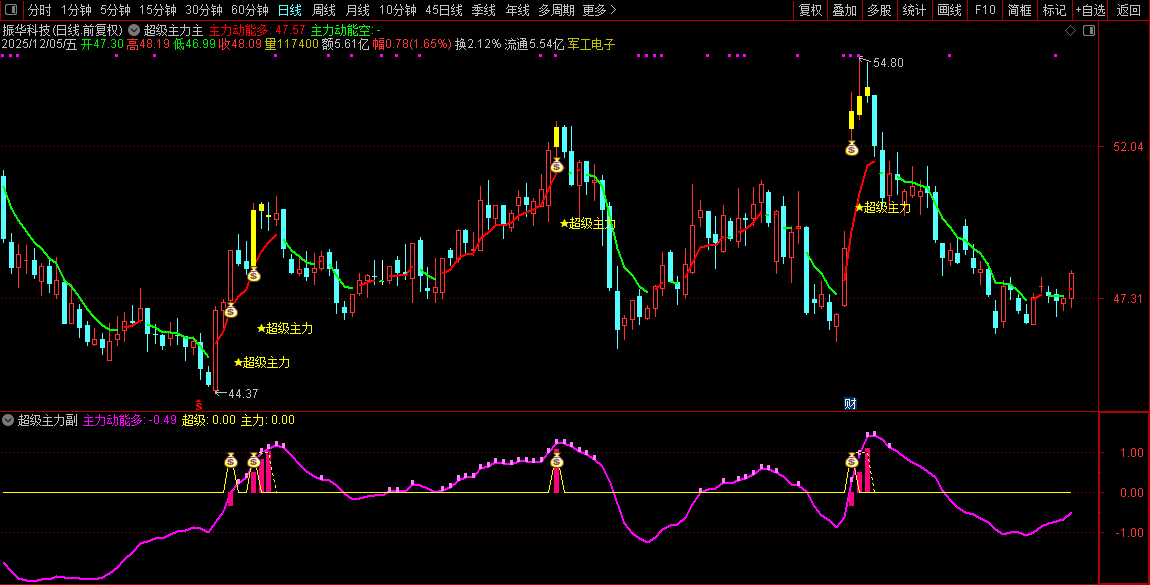Screen dimensions: 1150x585
Task: Open the 军工电子 sector link
Action: pos(591,44)
